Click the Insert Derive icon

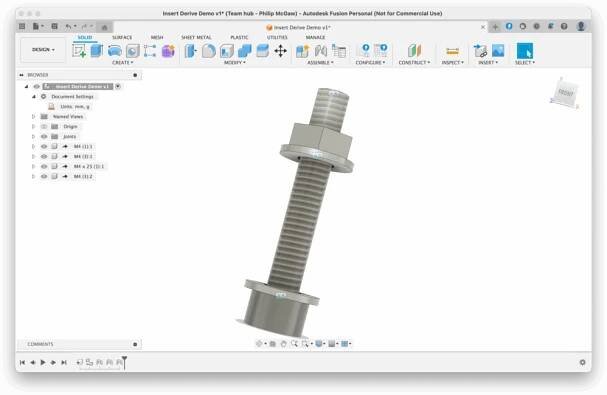click(480, 51)
